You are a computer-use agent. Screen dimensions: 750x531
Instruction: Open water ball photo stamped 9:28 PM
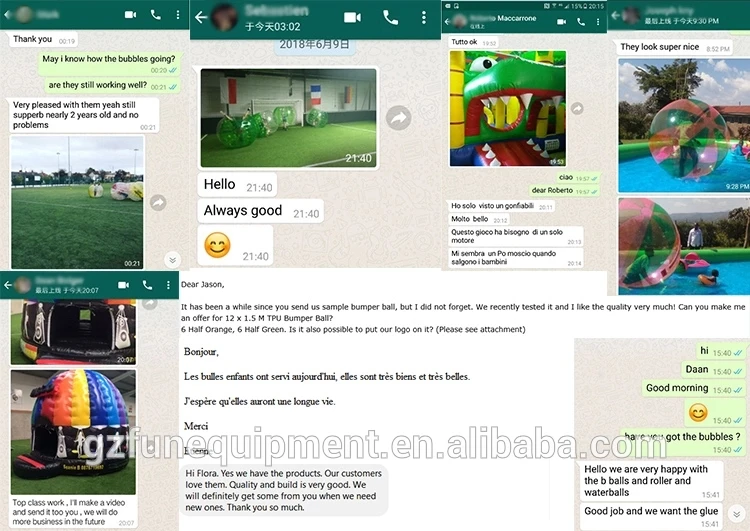[684, 125]
